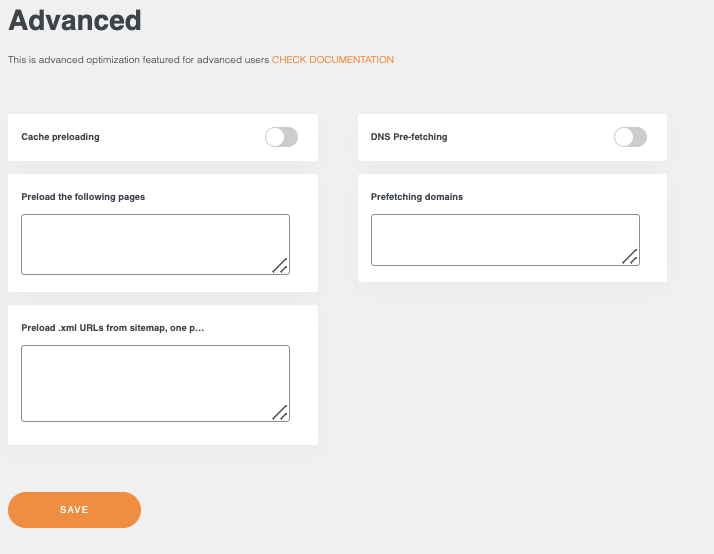Image resolution: width=714 pixels, height=554 pixels.
Task: Click the 'Preload the following pages' label
Action: pyautogui.click(x=83, y=197)
